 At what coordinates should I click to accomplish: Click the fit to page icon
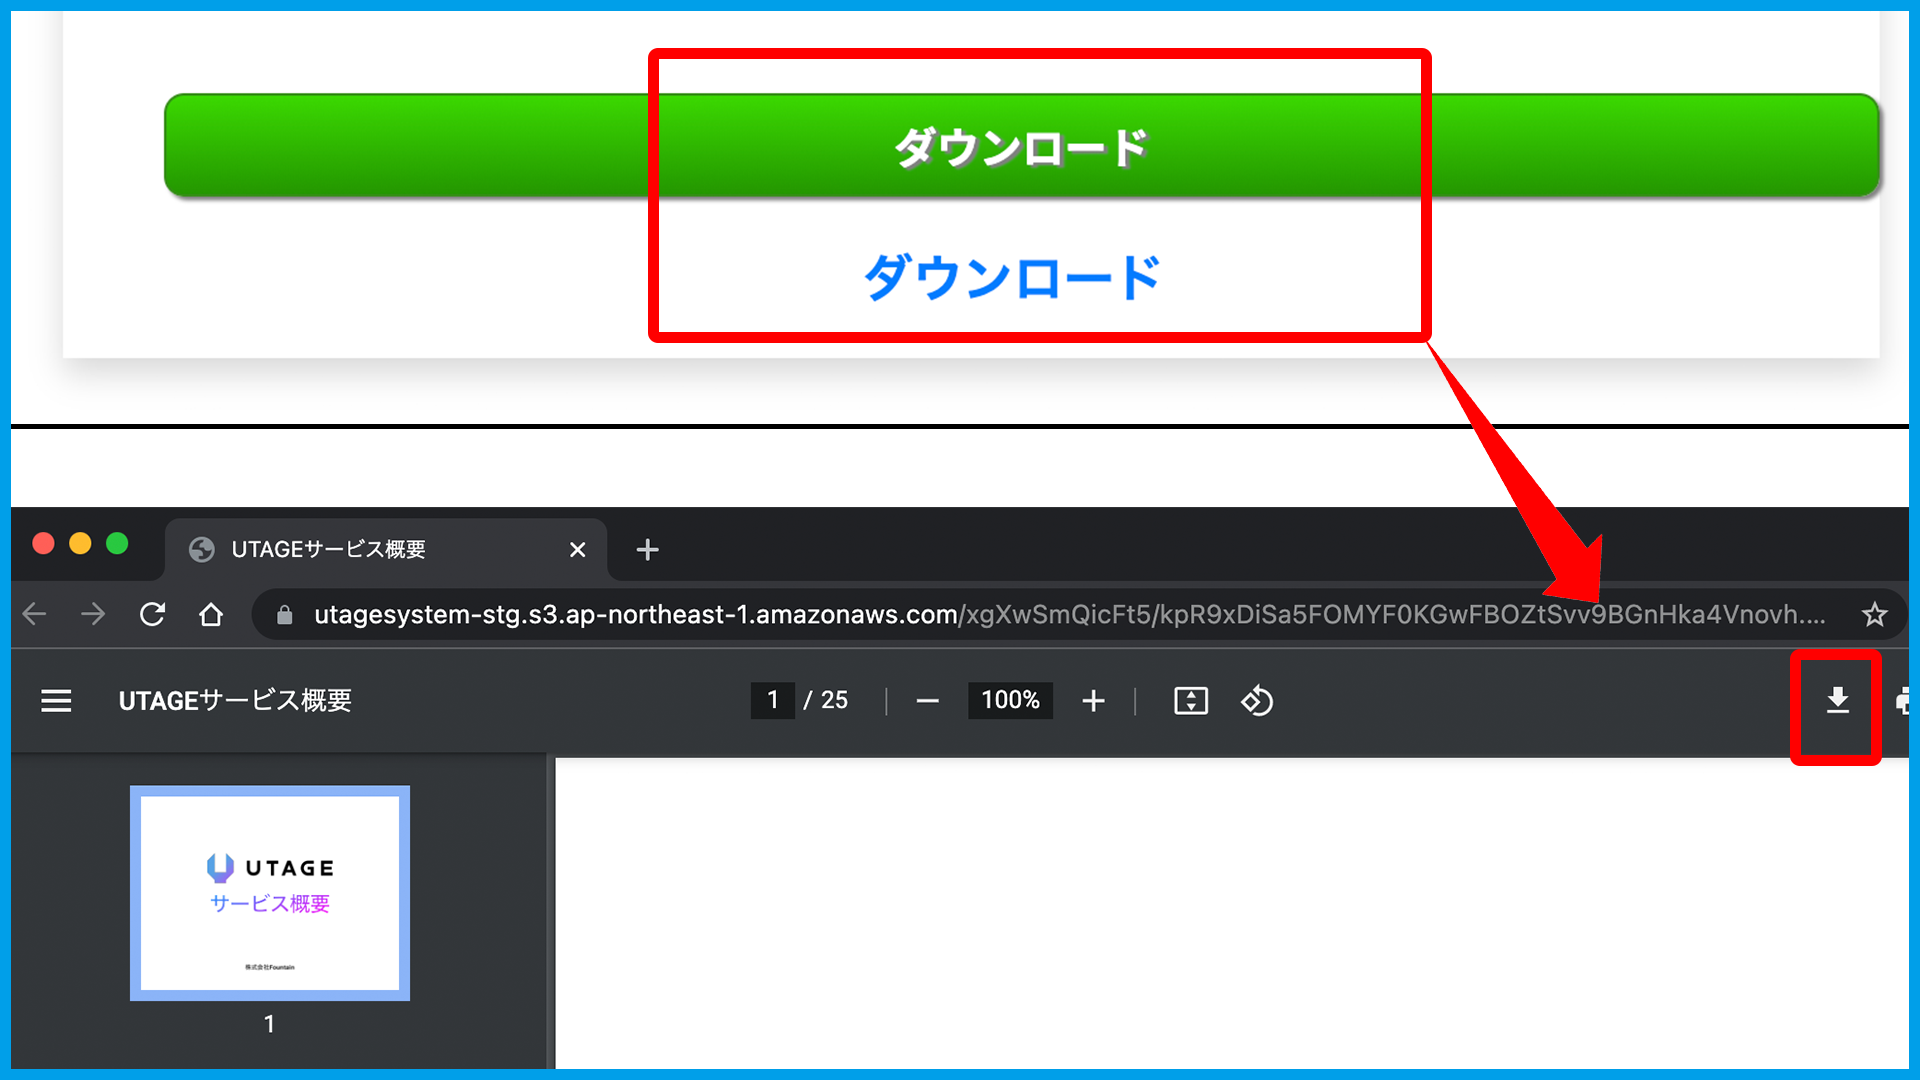[1190, 701]
